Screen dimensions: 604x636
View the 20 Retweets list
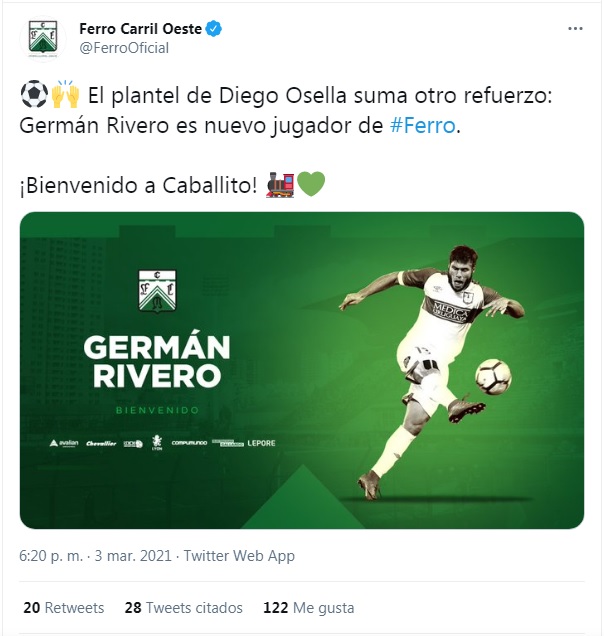(x=63, y=607)
